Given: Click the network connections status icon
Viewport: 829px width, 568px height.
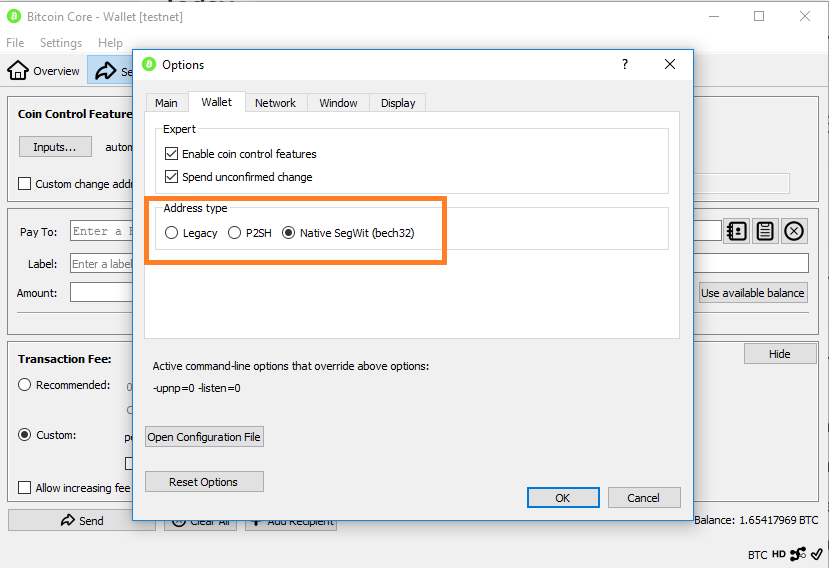Looking at the screenshot, I should point(798,554).
